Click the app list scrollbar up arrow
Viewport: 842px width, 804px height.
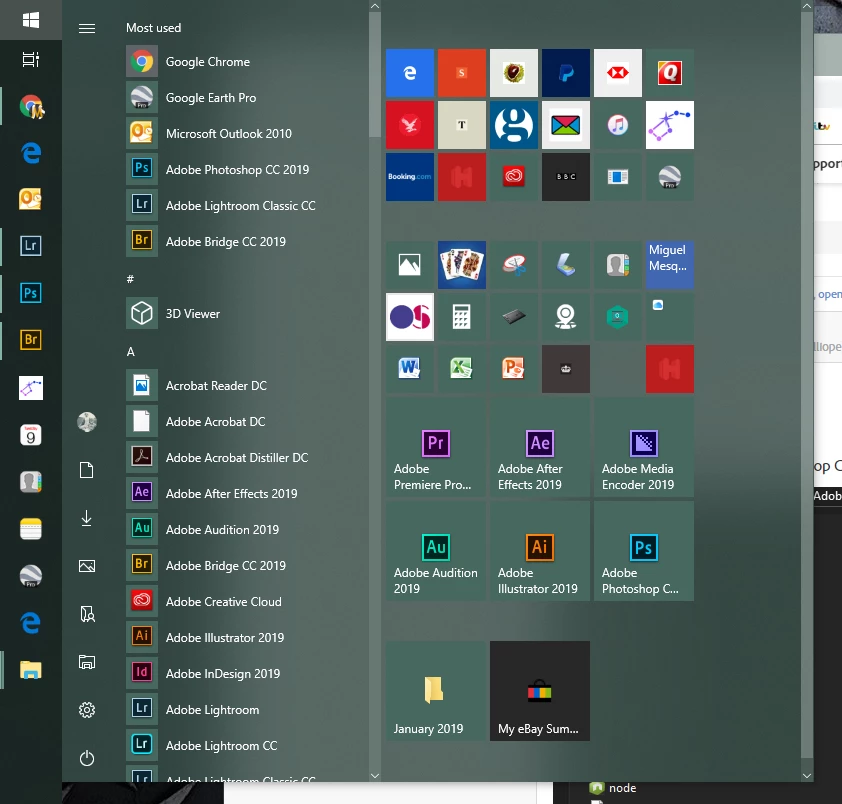(x=375, y=6)
